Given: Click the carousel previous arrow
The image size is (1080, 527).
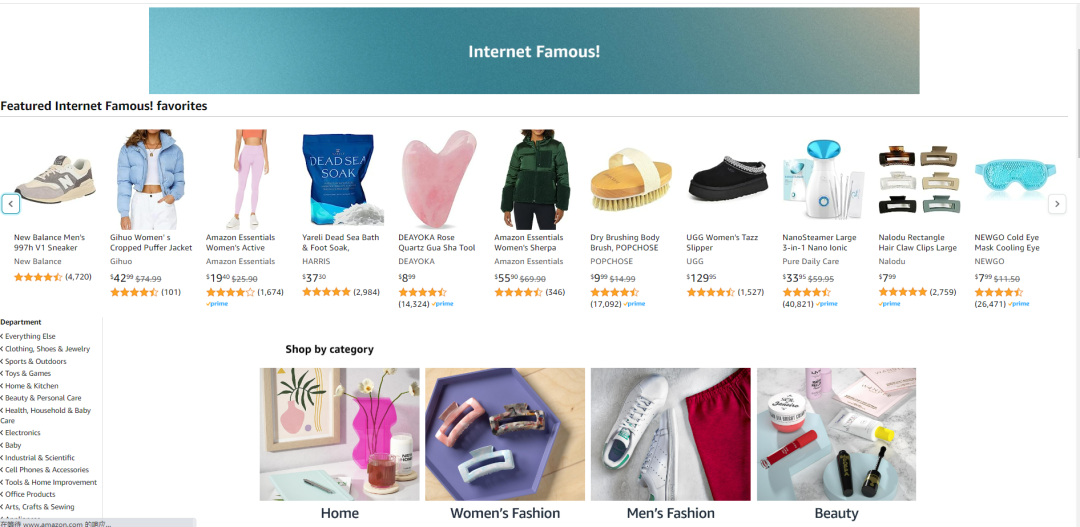Looking at the screenshot, I should tap(11, 204).
